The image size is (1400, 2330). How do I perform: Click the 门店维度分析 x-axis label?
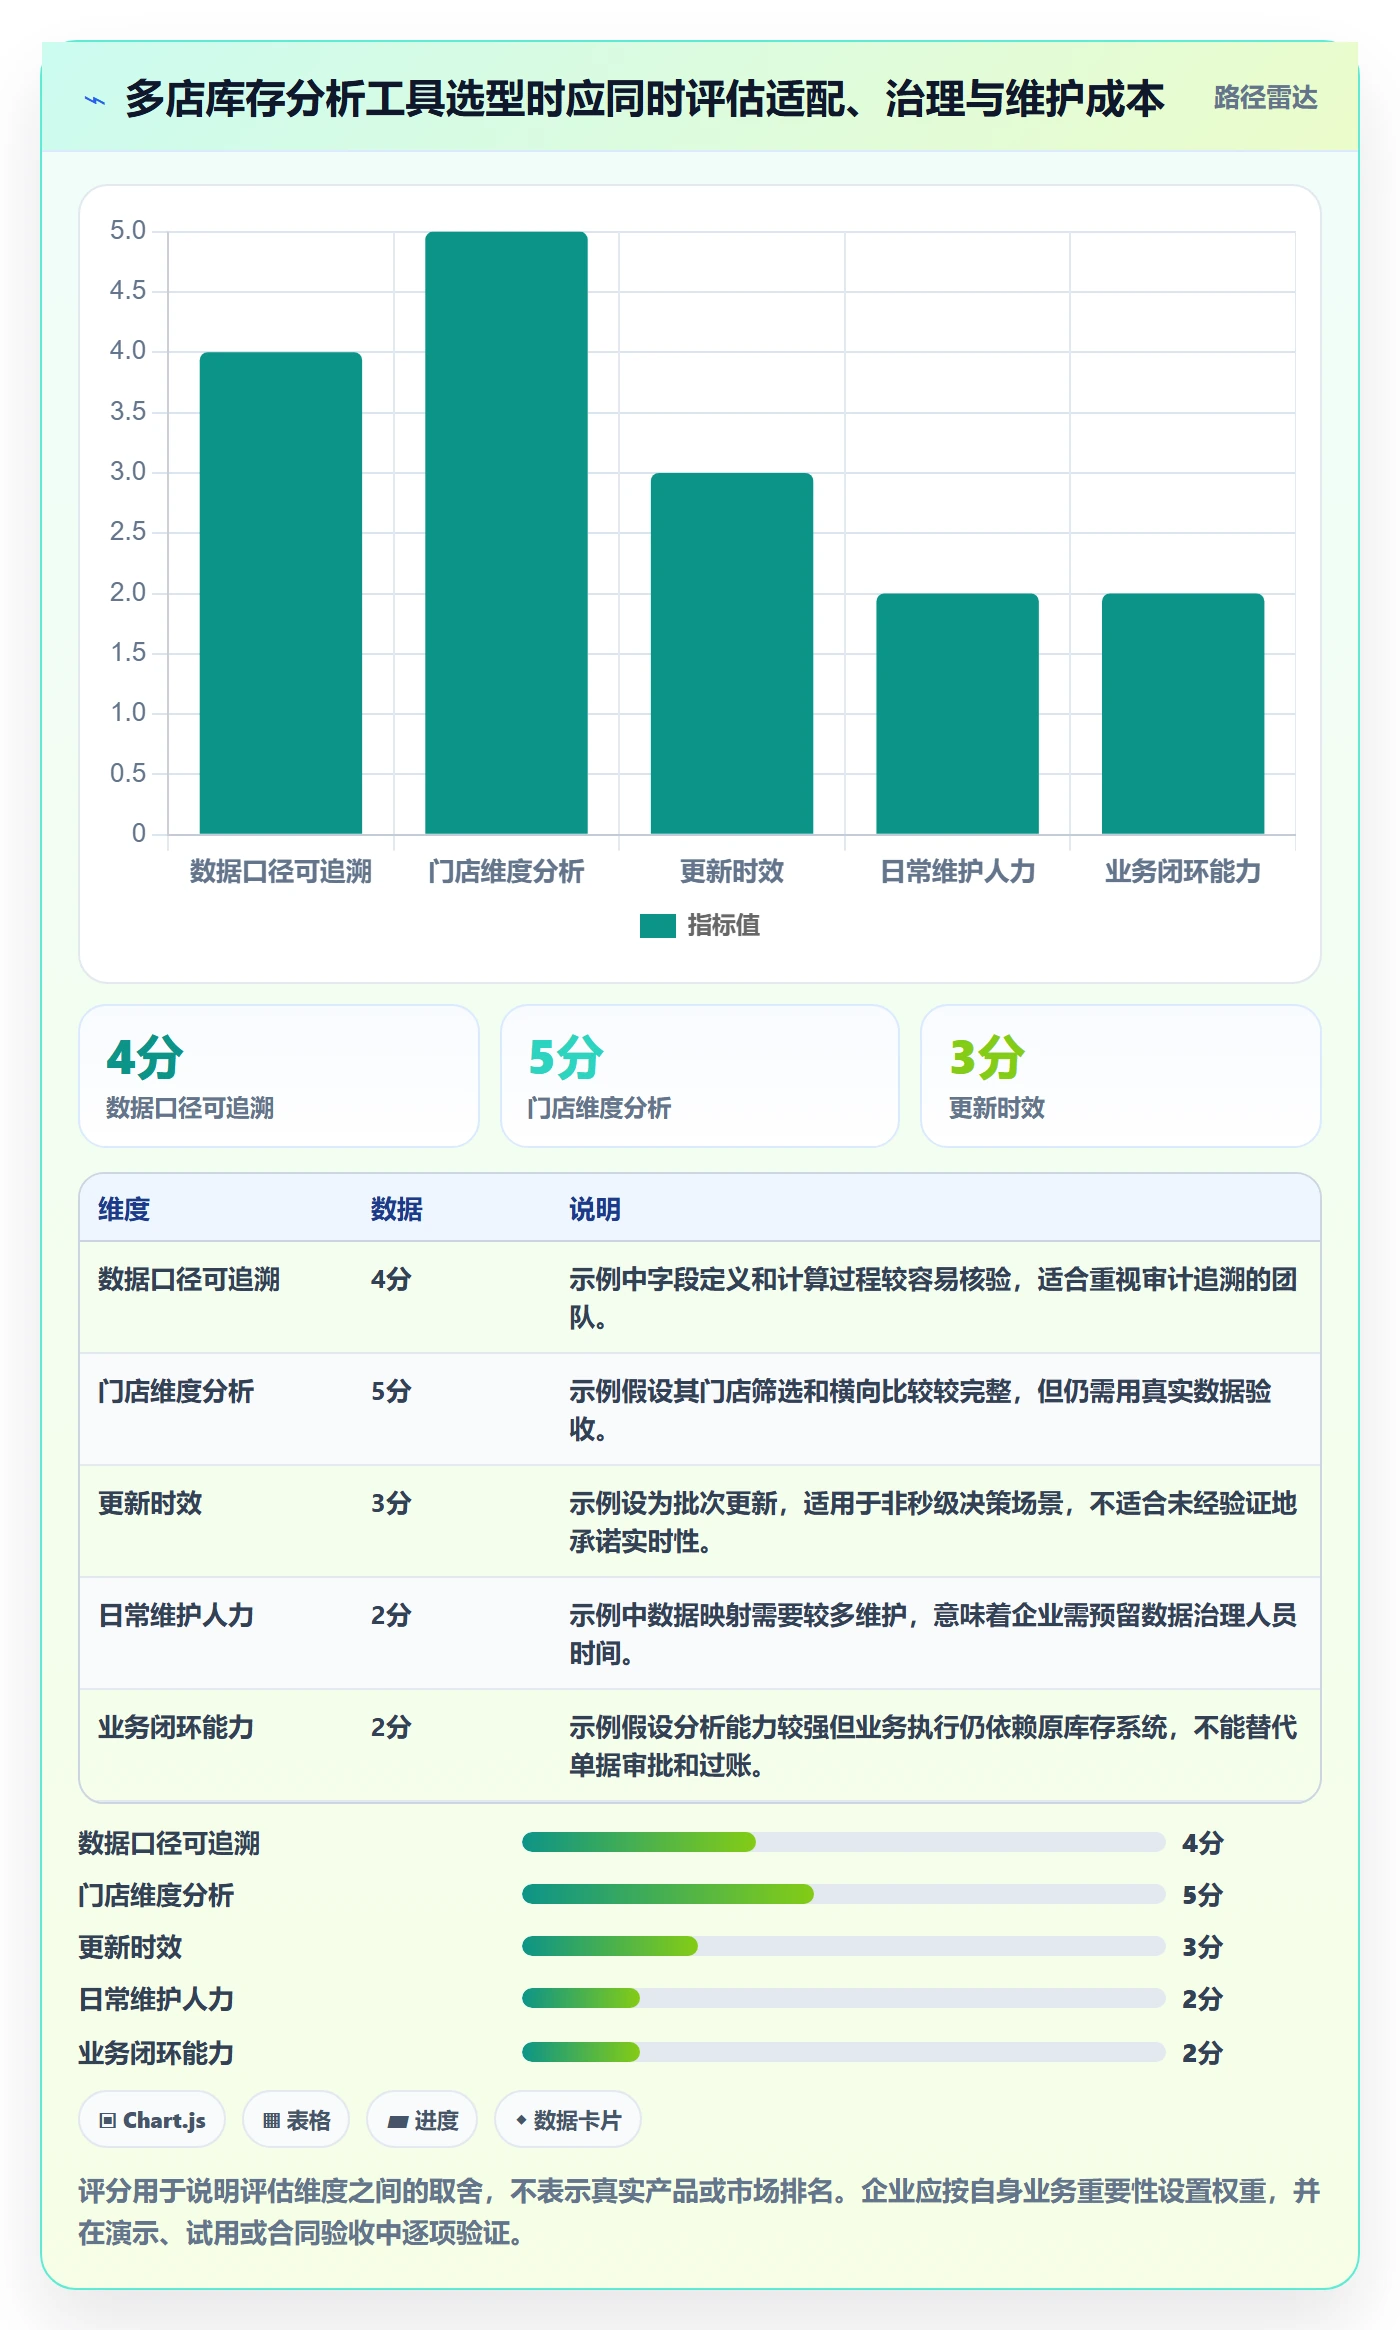point(506,872)
